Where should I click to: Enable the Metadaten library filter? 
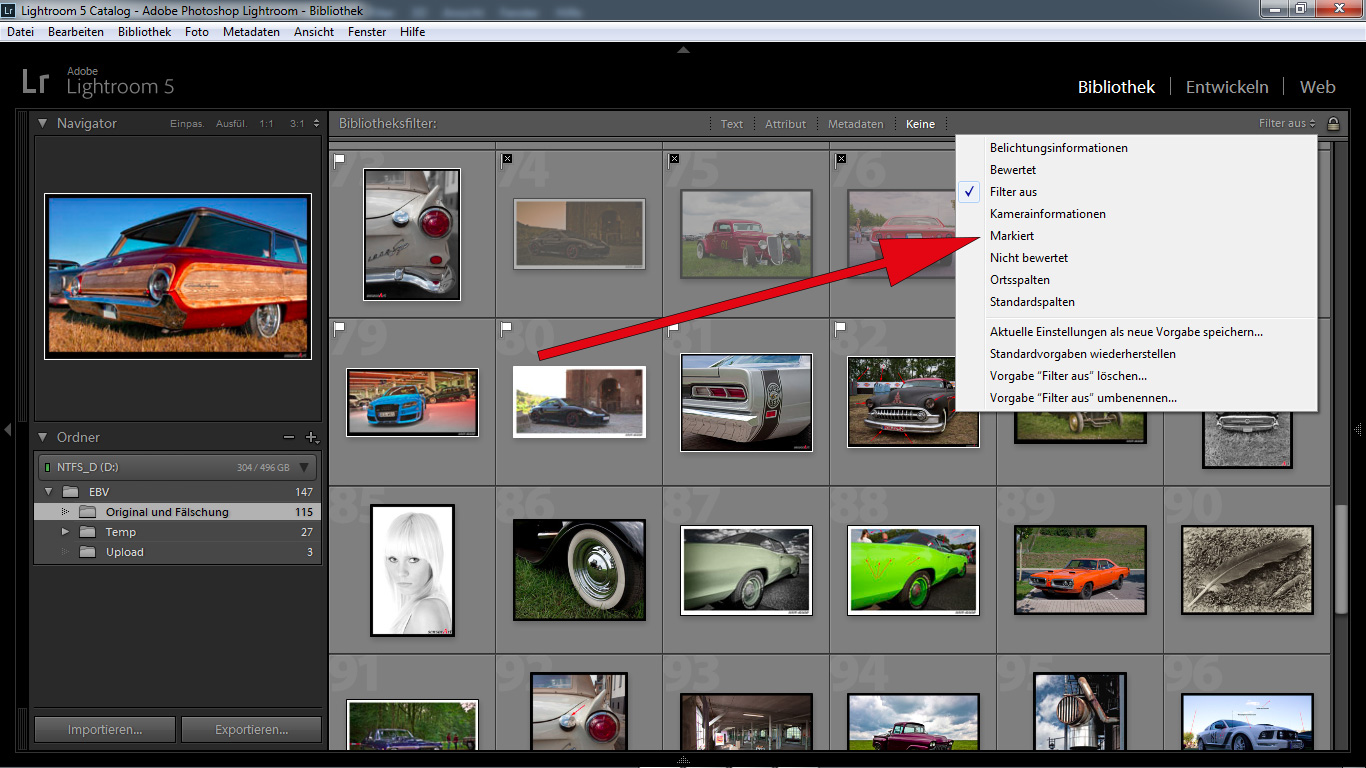click(x=856, y=124)
